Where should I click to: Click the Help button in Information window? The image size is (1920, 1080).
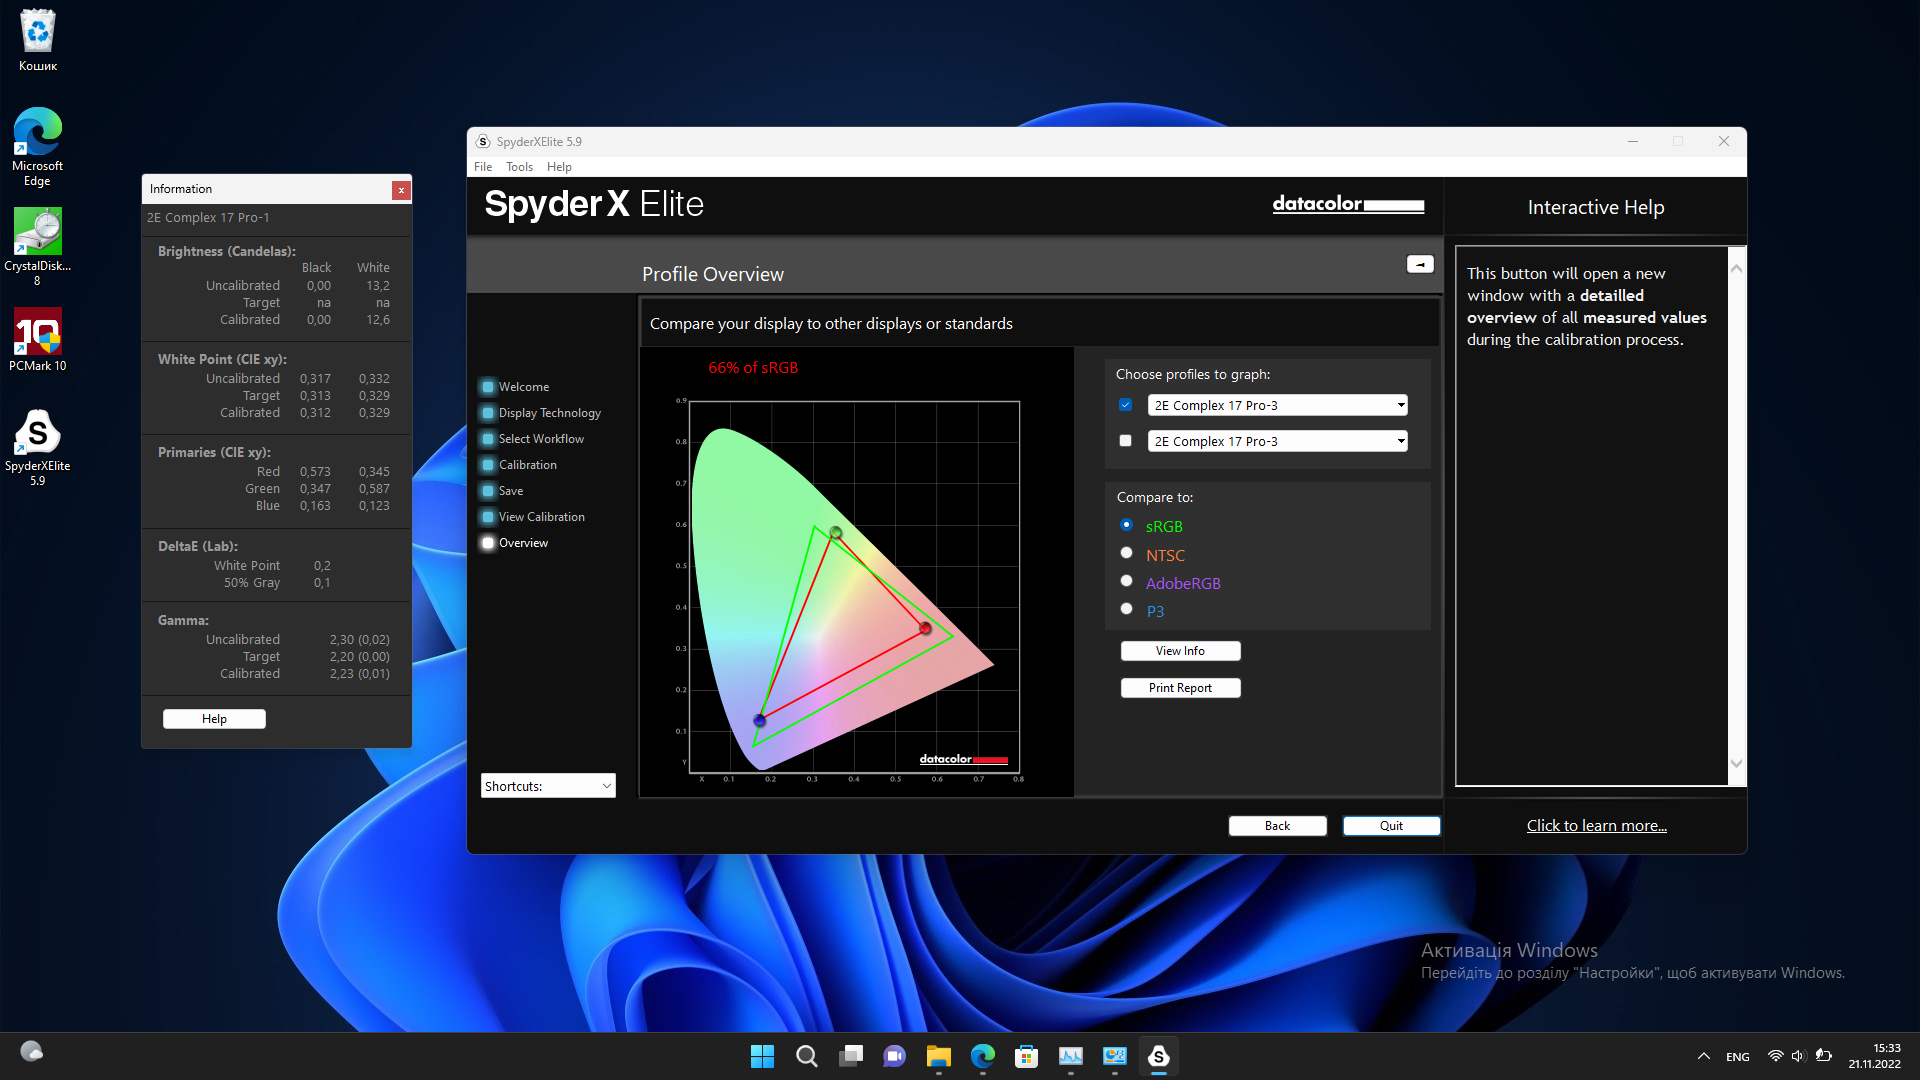coord(214,719)
